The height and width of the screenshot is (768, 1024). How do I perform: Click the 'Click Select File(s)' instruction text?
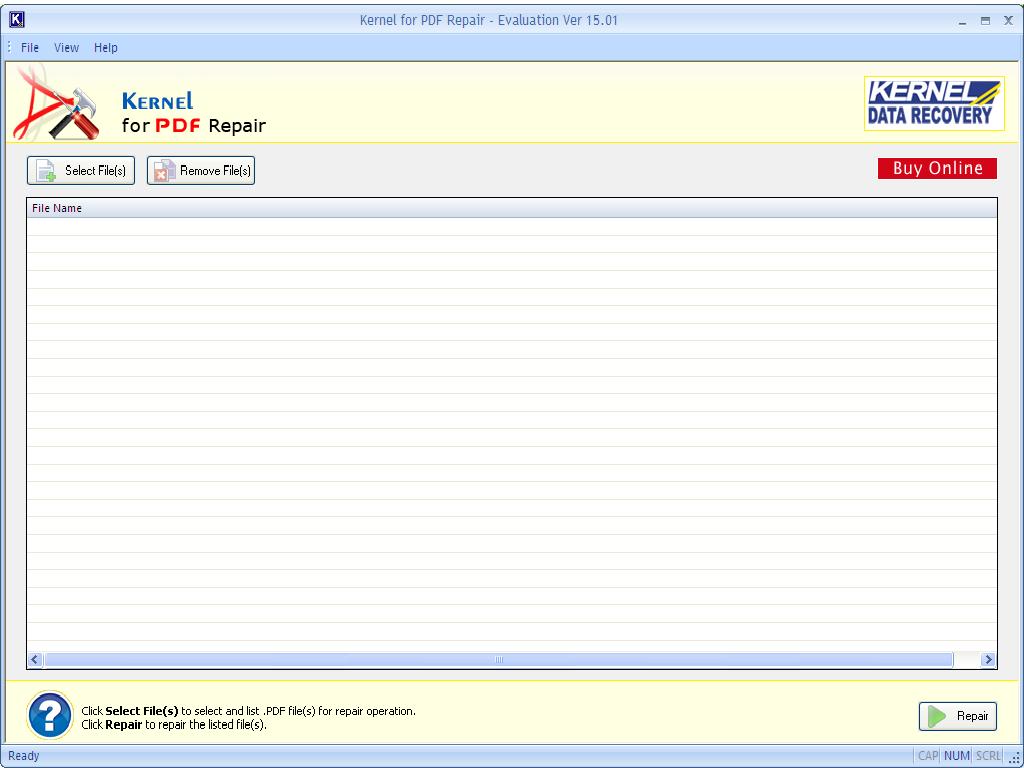(x=248, y=711)
